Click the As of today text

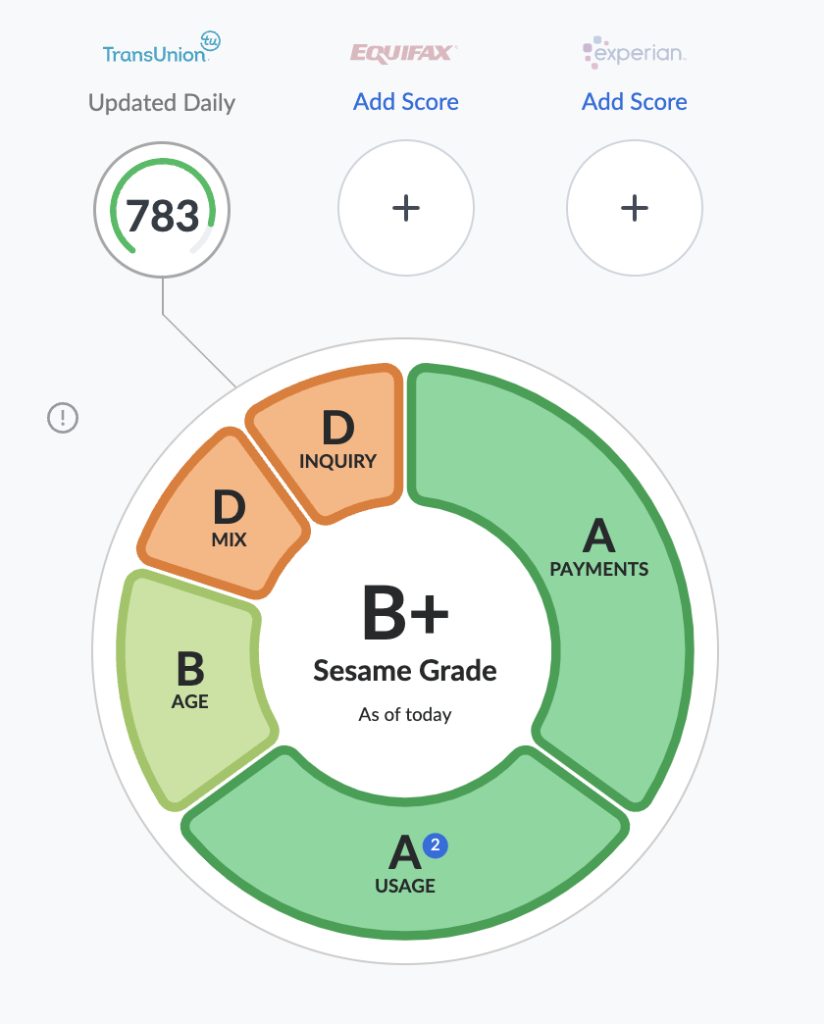pos(405,715)
